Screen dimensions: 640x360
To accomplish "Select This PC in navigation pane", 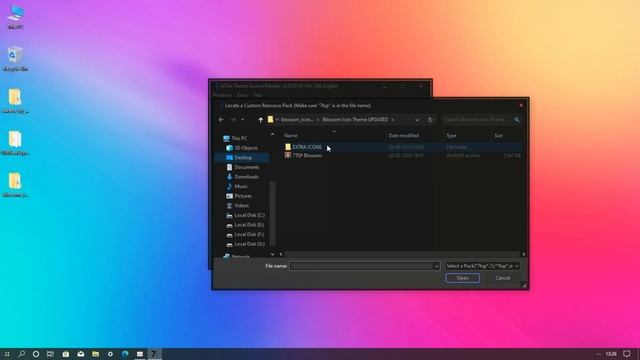I will pos(239,138).
